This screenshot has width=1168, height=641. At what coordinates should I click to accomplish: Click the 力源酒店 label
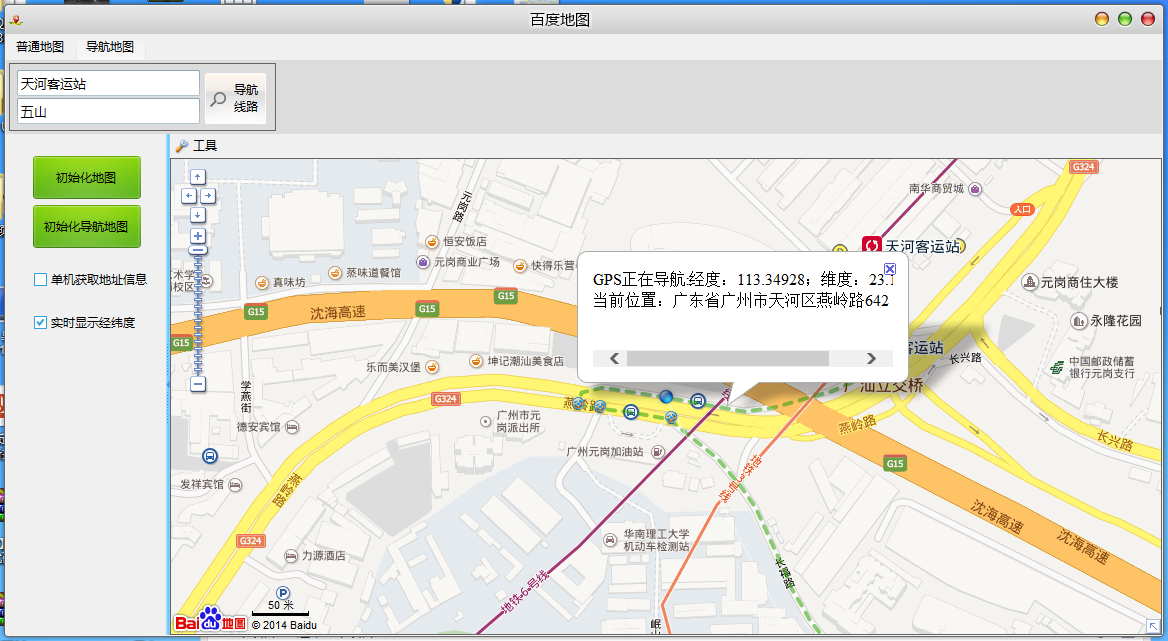tap(323, 556)
